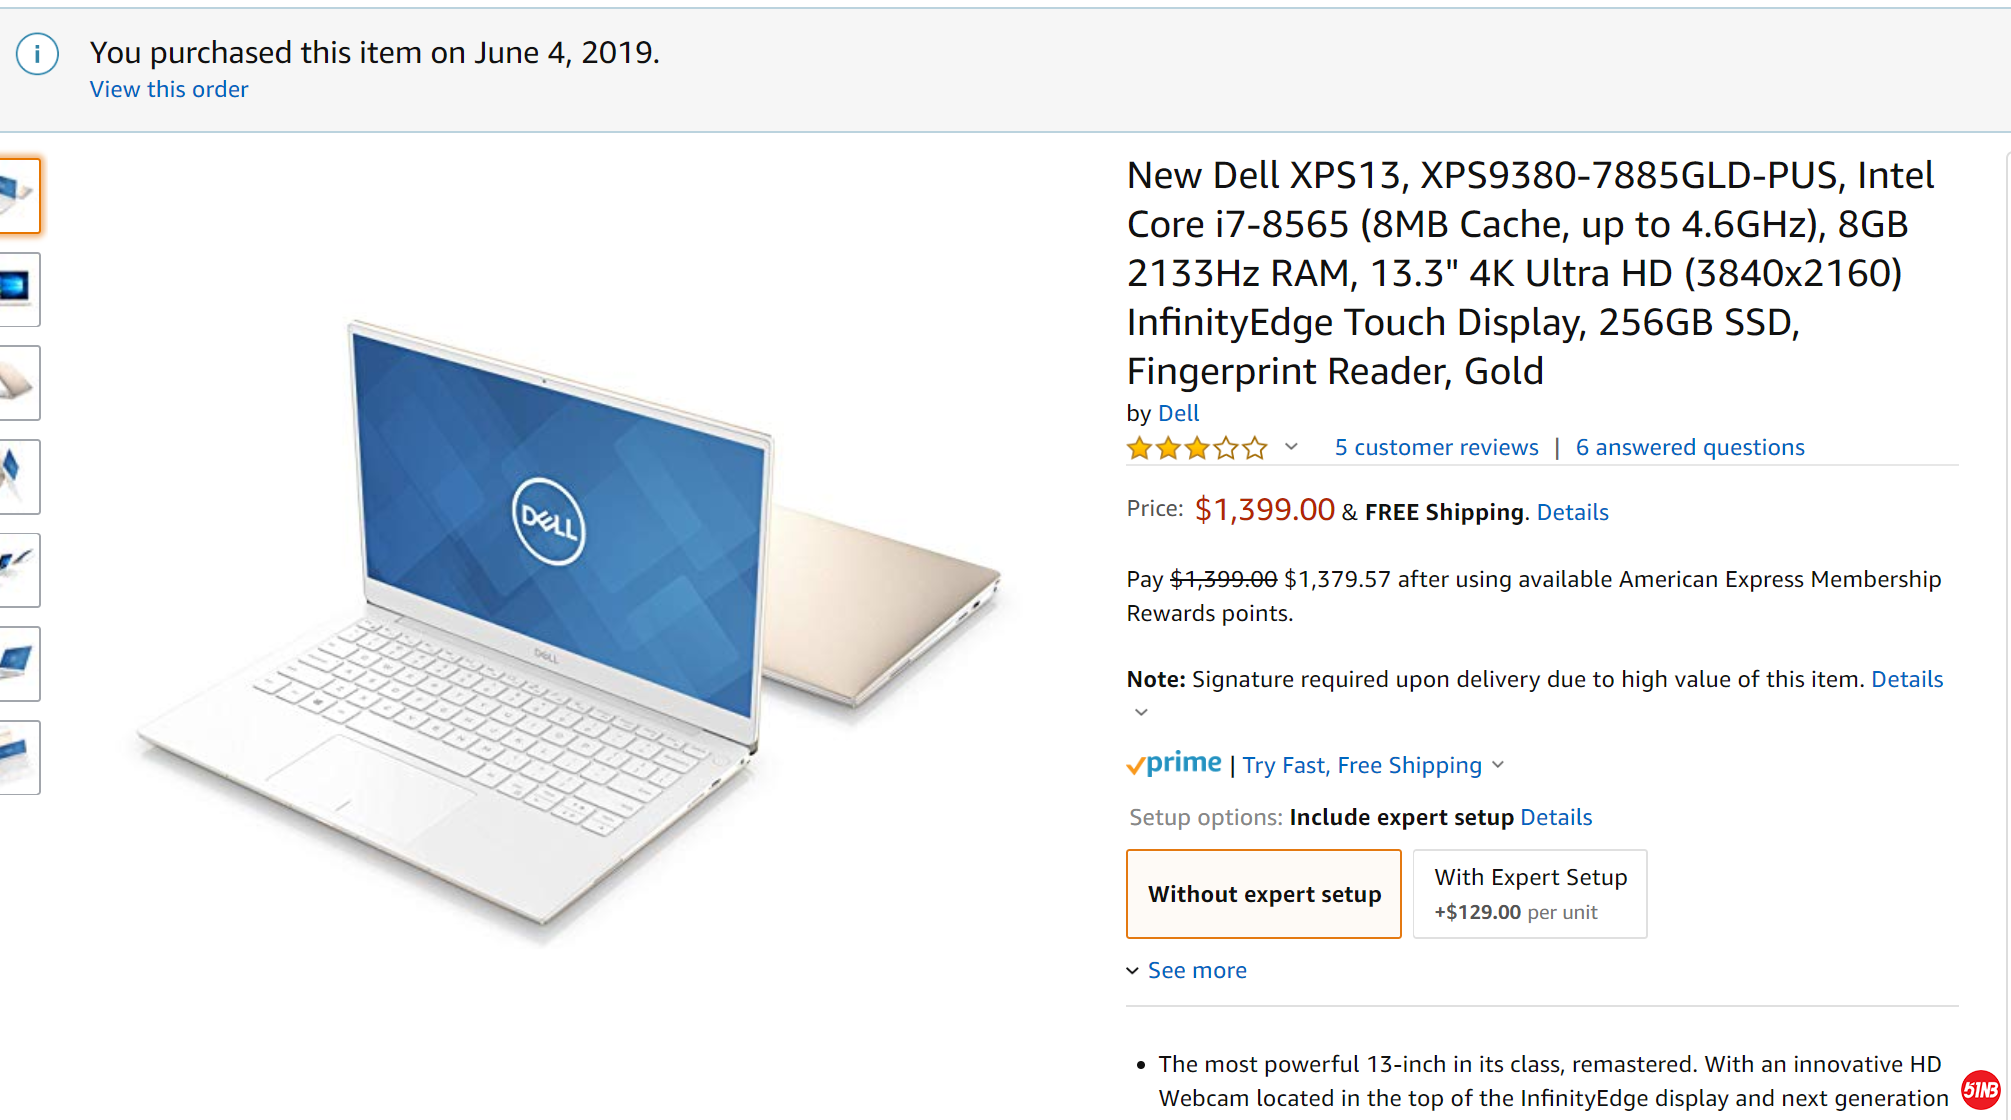Choose the Without expert setup option

tap(1264, 894)
